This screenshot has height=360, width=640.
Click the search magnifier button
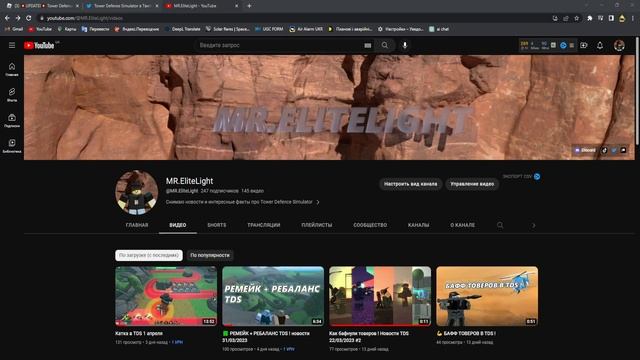point(385,45)
